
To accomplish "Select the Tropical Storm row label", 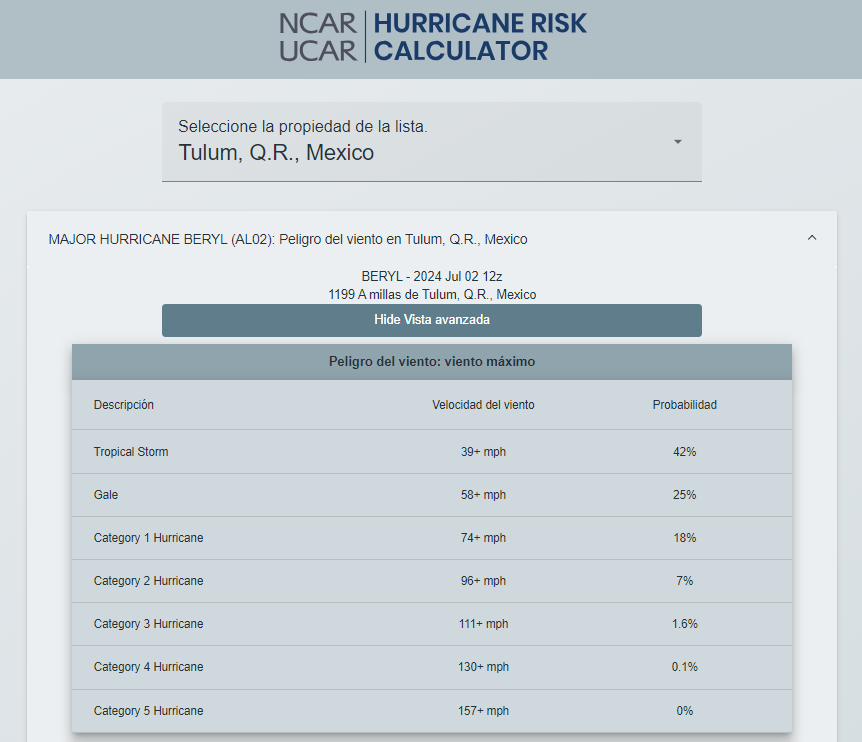I will [x=131, y=452].
